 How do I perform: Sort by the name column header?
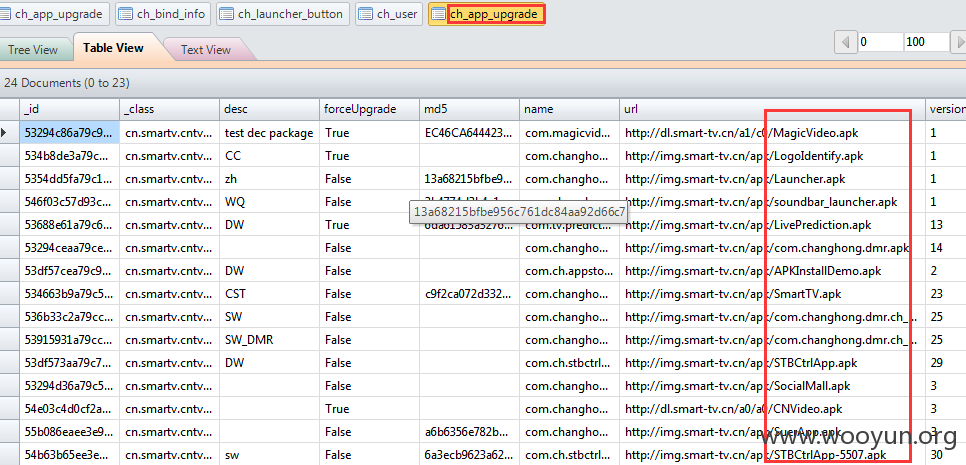pyautogui.click(x=570, y=109)
